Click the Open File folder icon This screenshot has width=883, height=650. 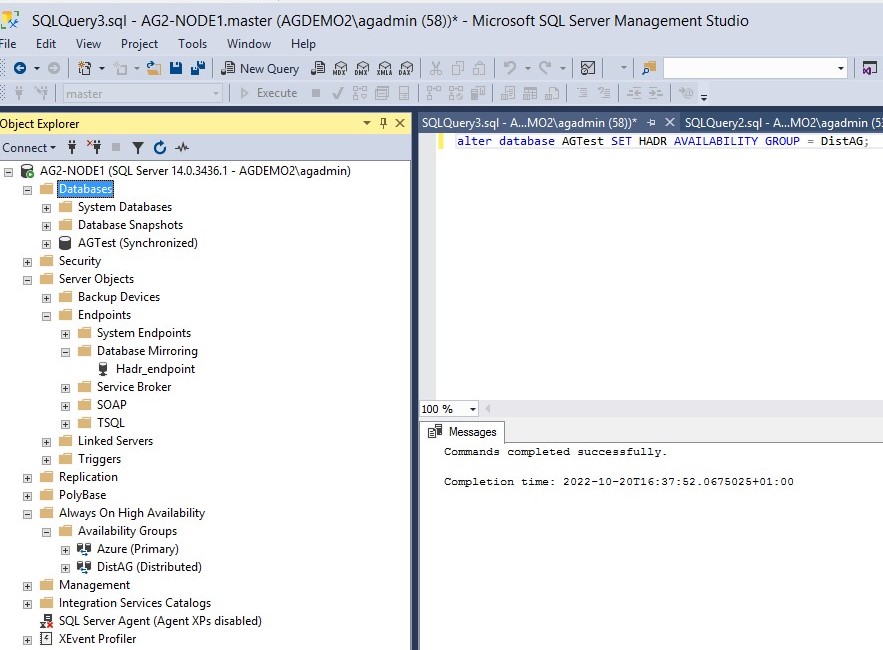click(x=153, y=68)
